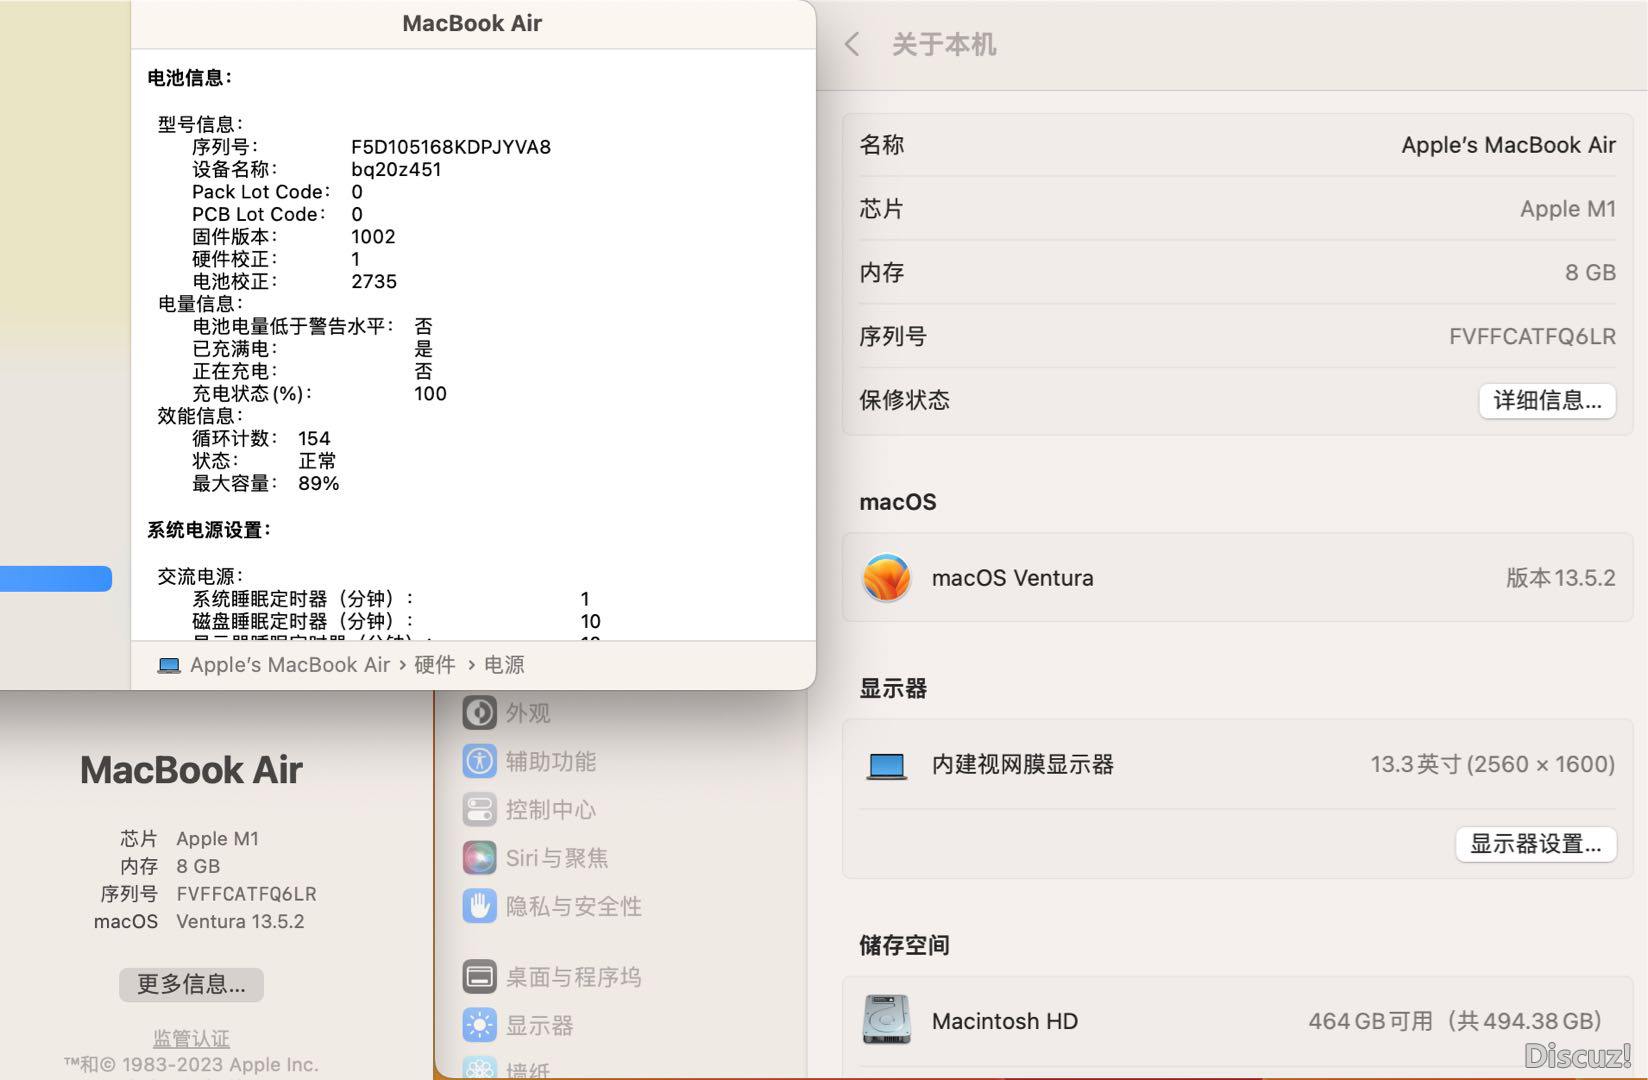
Task: Click the Siri与聚焦 icon
Action: click(480, 858)
